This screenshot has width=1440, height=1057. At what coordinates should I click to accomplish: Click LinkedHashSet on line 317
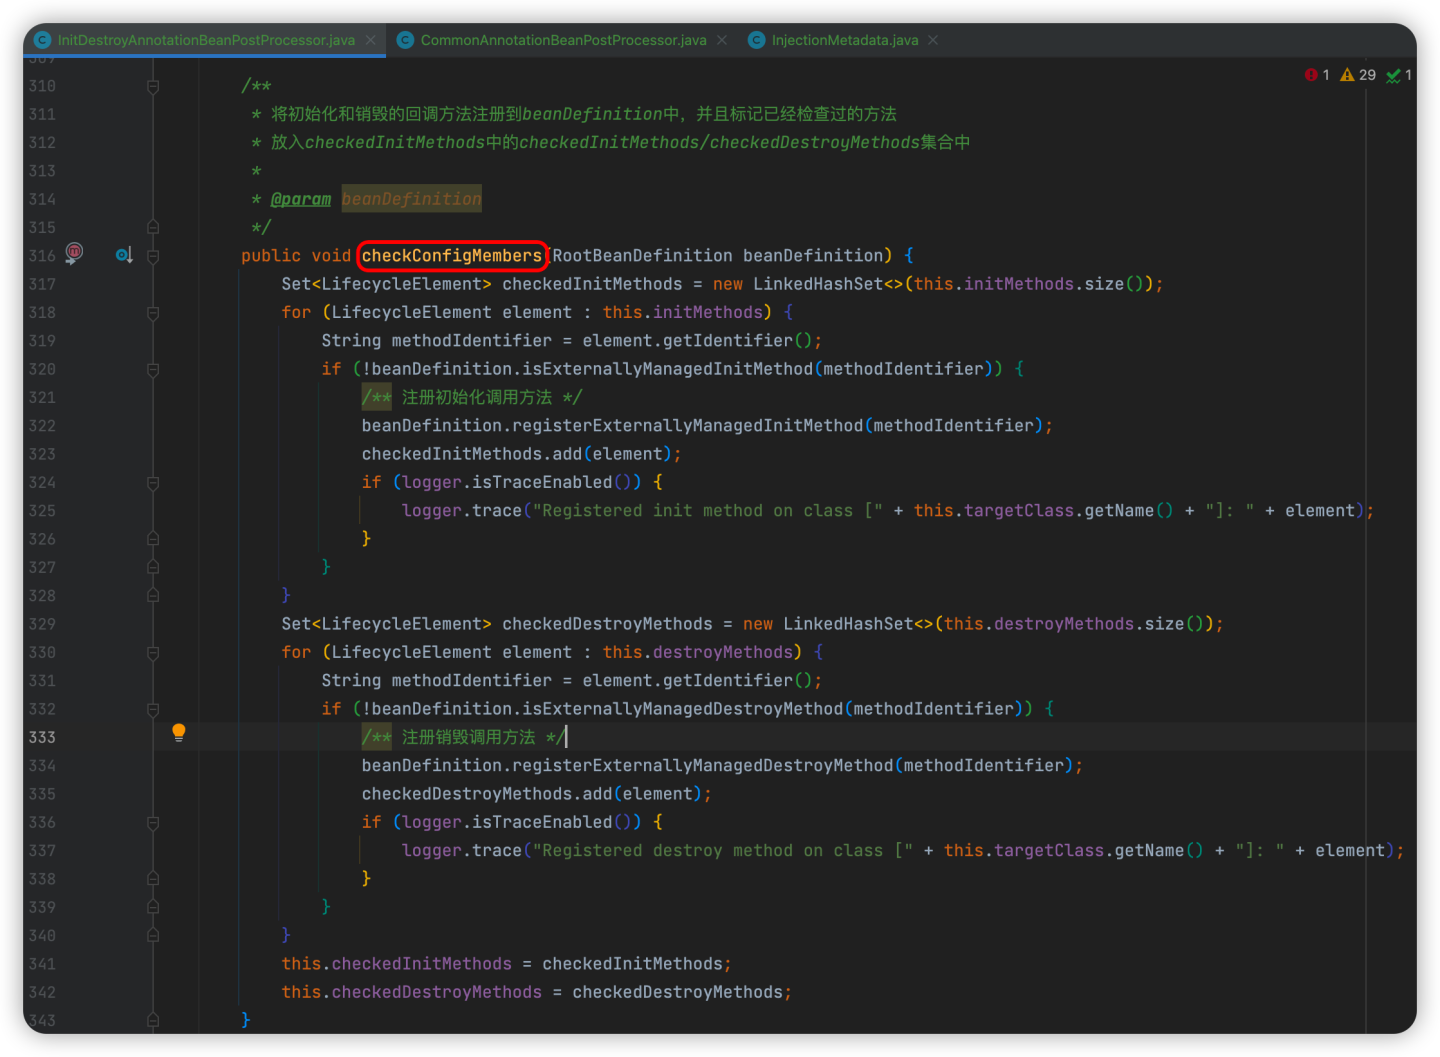pyautogui.click(x=818, y=285)
